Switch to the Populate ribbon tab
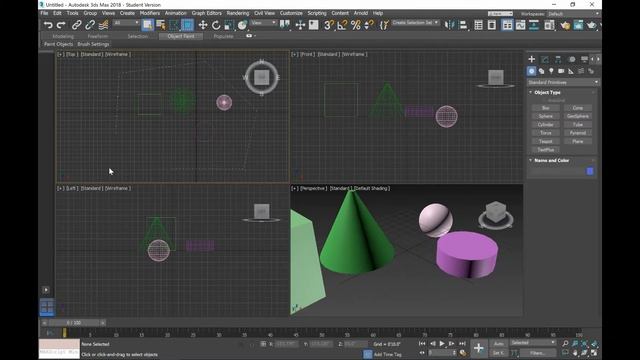Viewport: 640px width, 360px height. pyautogui.click(x=223, y=36)
